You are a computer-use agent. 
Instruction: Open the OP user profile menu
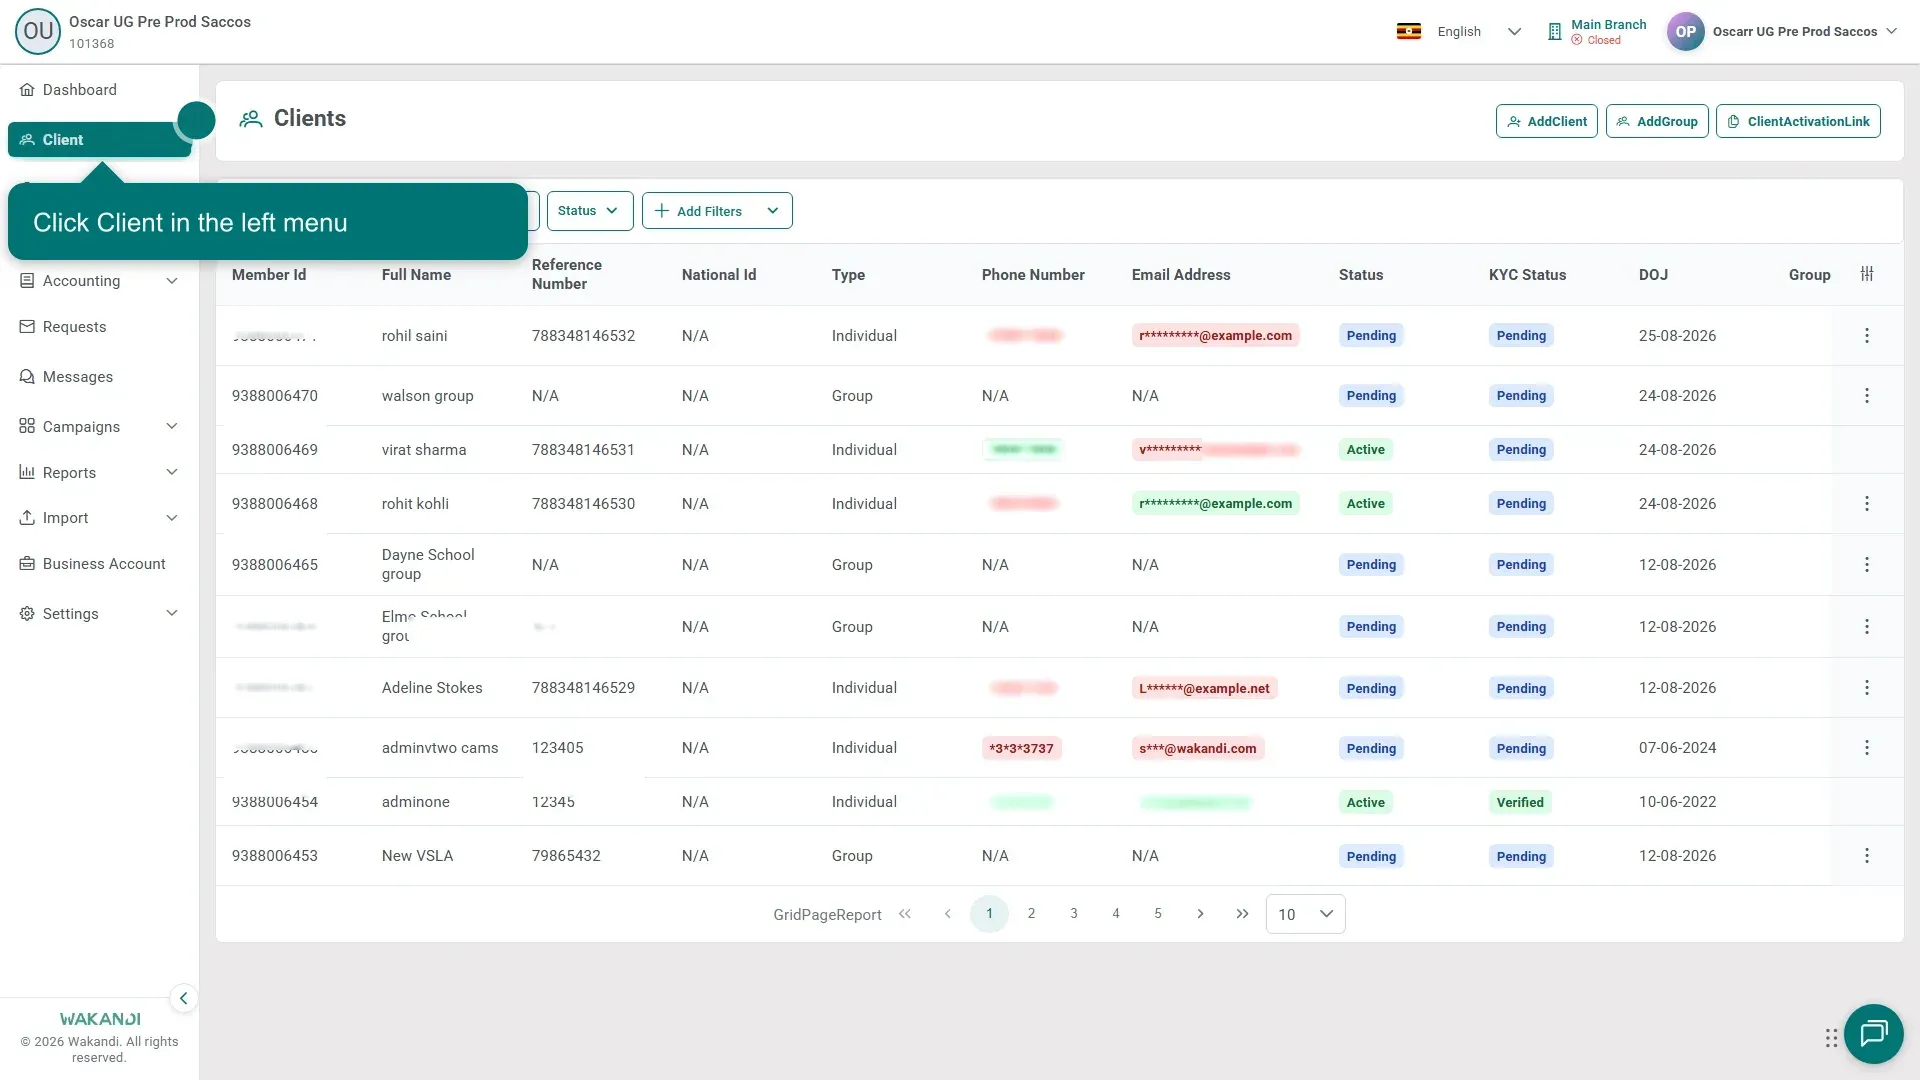pyautogui.click(x=1782, y=32)
